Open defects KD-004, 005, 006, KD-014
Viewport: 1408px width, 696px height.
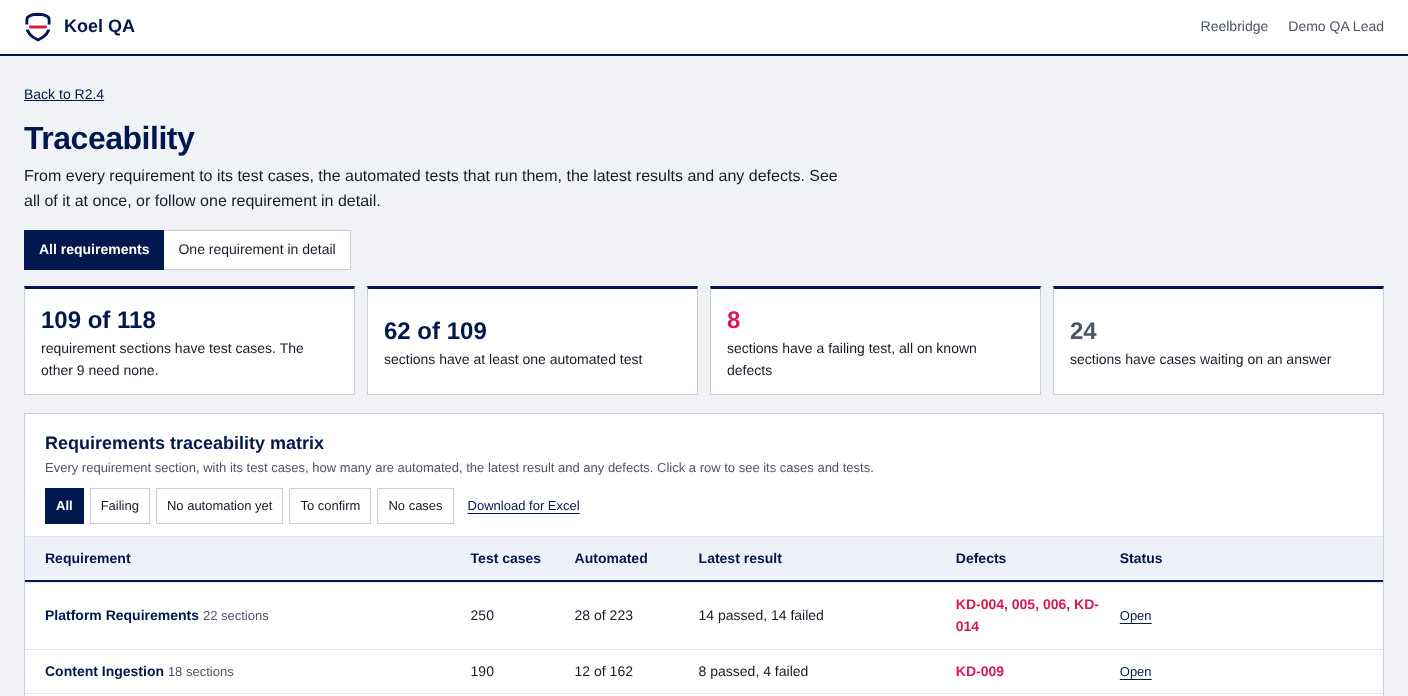pos(1027,616)
